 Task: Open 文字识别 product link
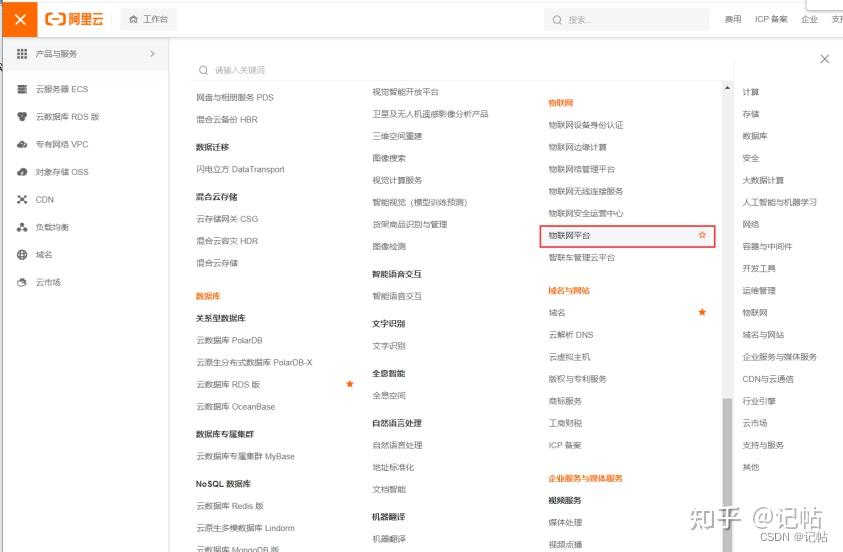[x=389, y=346]
